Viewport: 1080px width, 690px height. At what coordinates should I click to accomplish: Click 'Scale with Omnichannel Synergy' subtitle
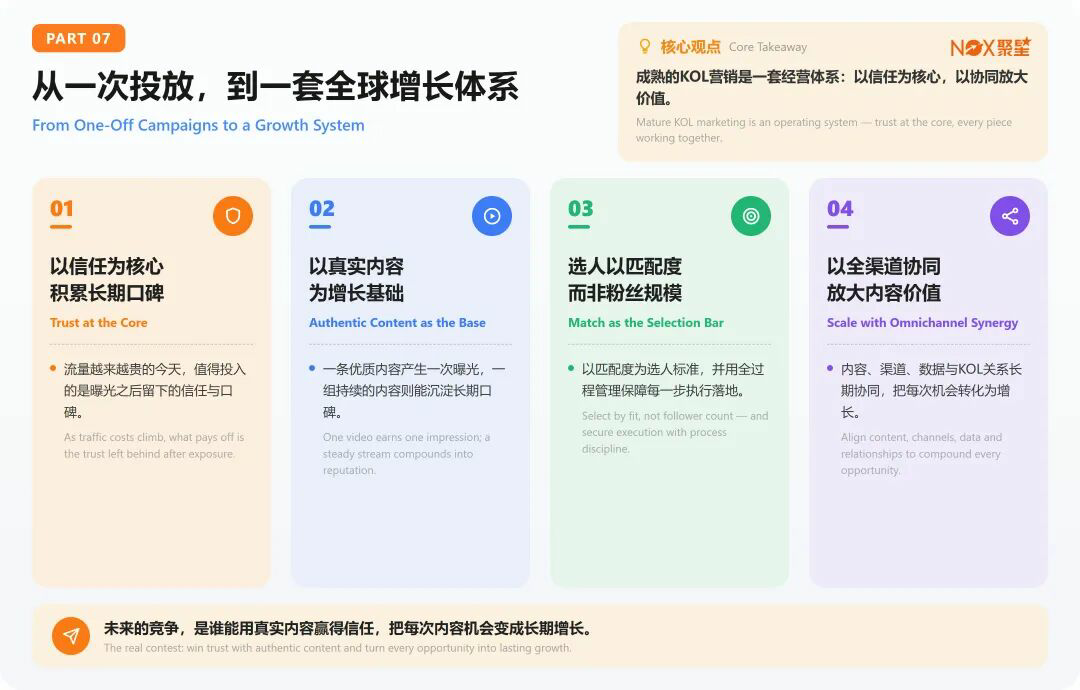pyautogui.click(x=922, y=323)
